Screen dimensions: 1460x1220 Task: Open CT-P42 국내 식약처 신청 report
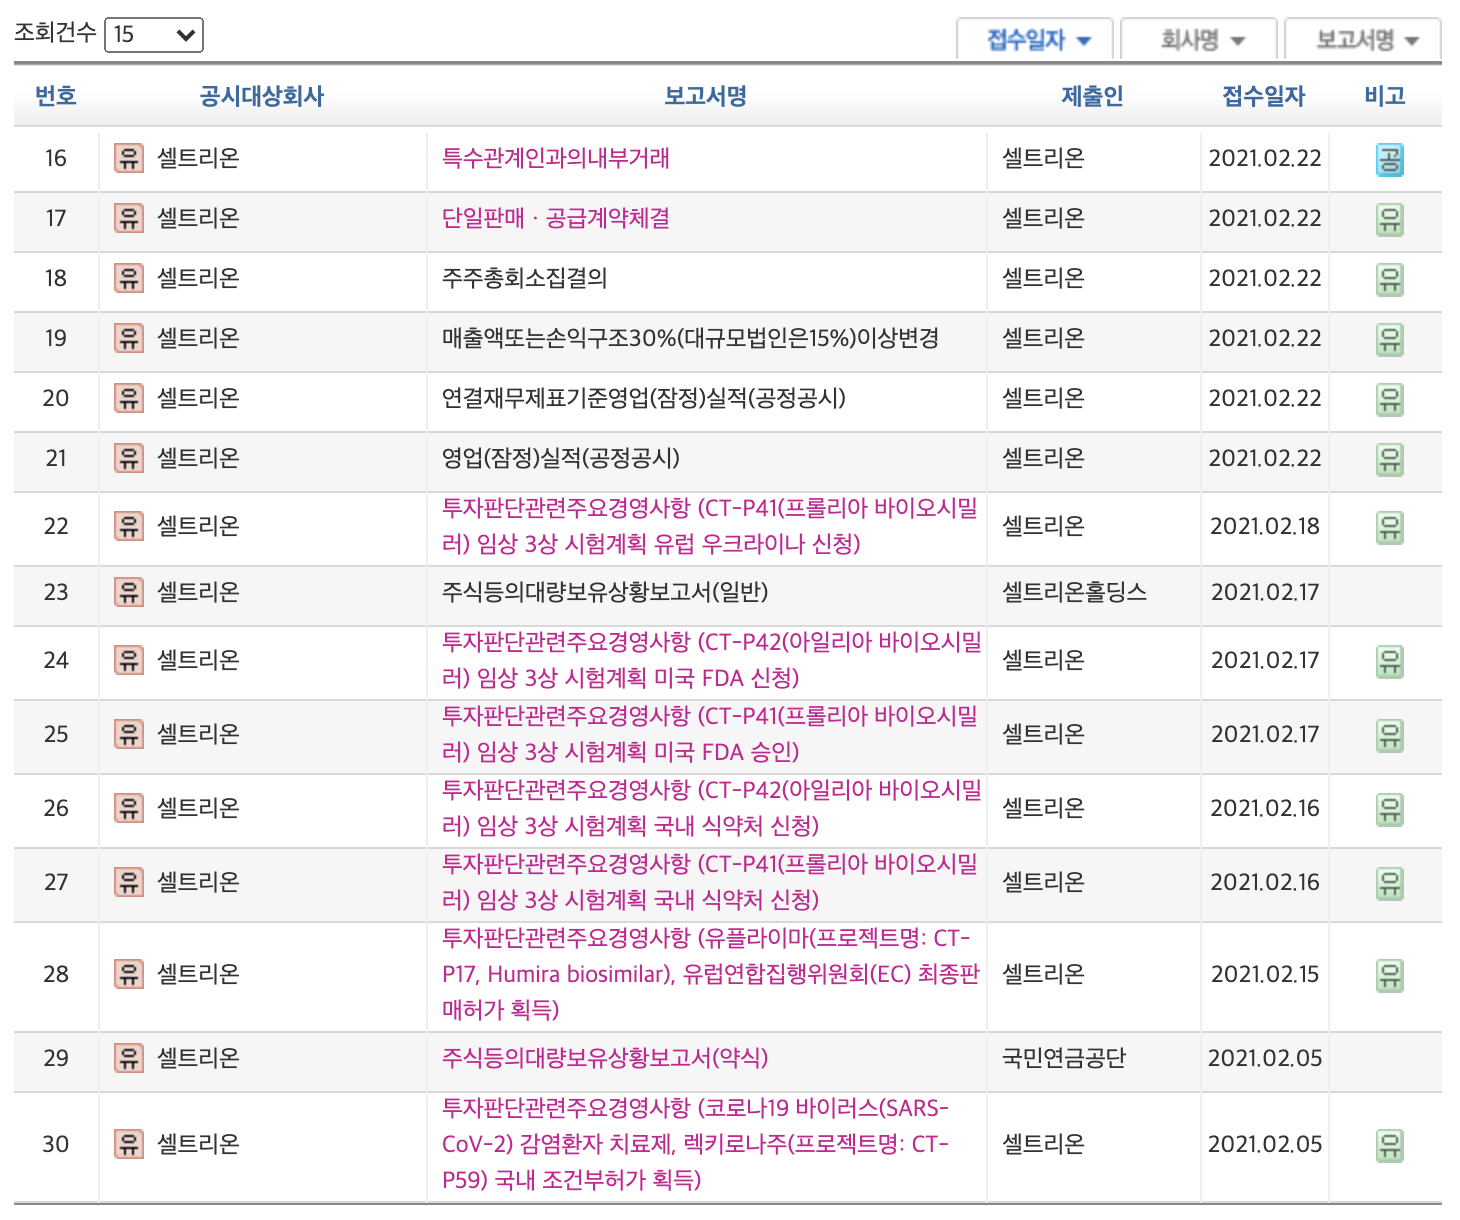point(712,808)
